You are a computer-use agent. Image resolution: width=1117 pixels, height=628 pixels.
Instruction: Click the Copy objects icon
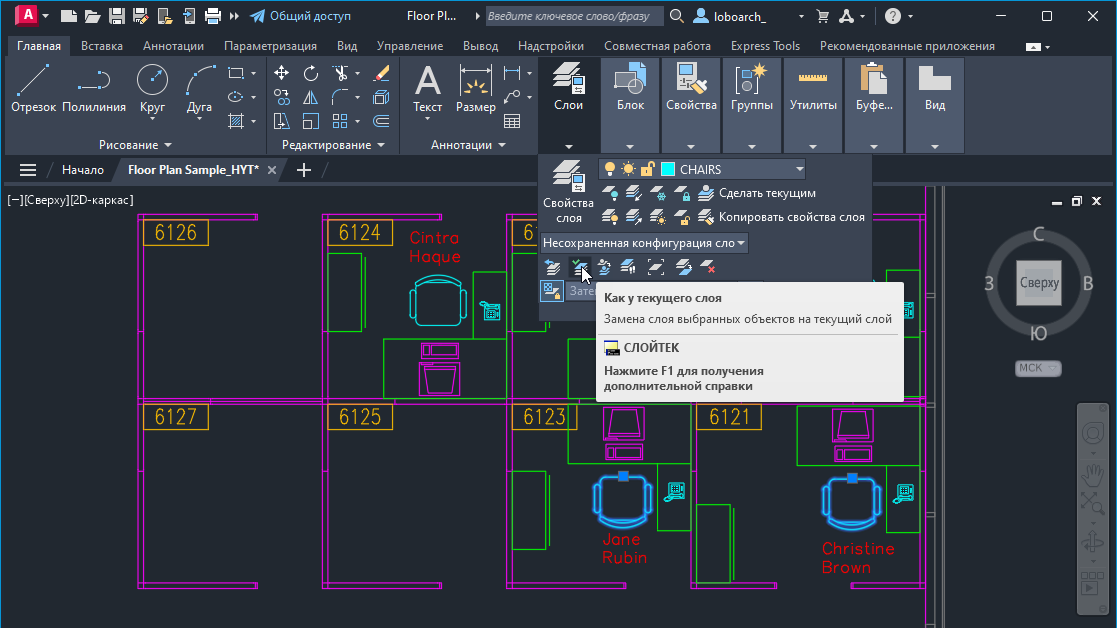(x=281, y=97)
